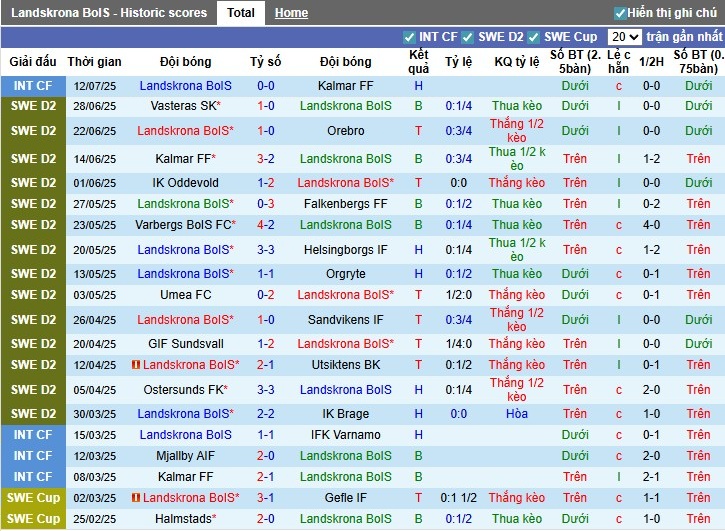Click red card icon on 02/03/25 row
Viewport: 725px width, 531px height.
[x=135, y=498]
